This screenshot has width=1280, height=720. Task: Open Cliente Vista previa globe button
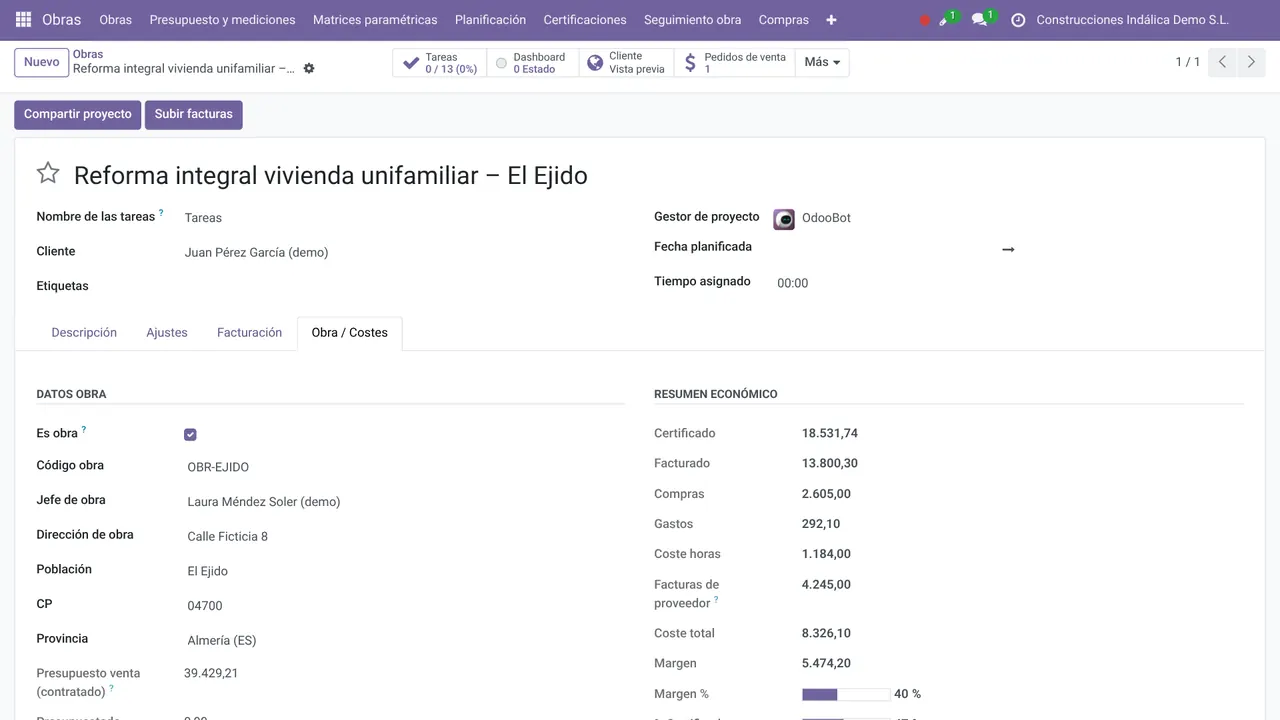(626, 63)
